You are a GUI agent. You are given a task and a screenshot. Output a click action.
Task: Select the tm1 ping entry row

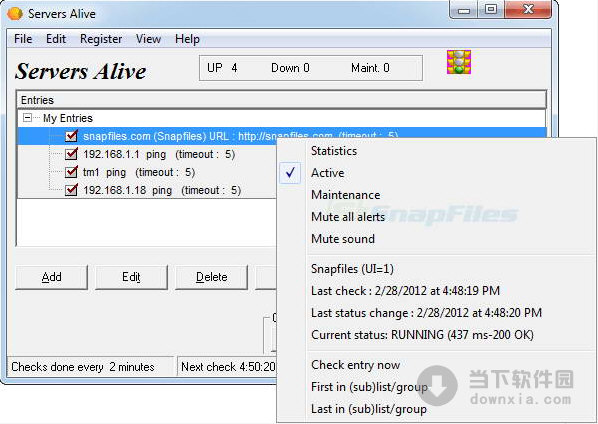coord(139,172)
